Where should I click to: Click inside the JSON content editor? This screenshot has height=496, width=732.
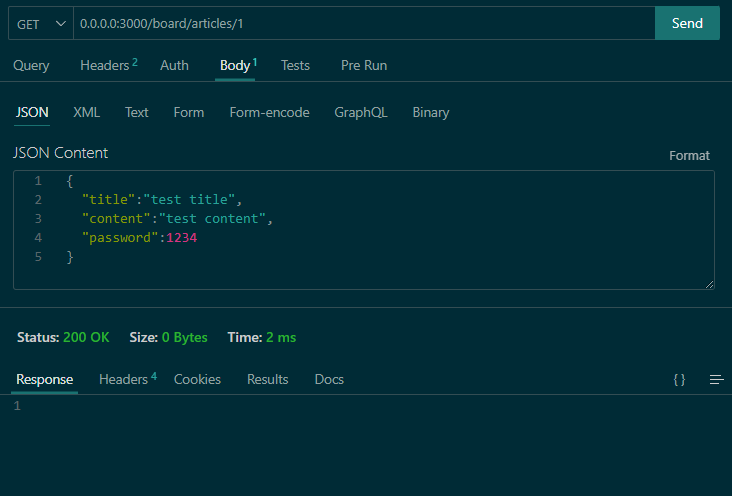coord(364,230)
